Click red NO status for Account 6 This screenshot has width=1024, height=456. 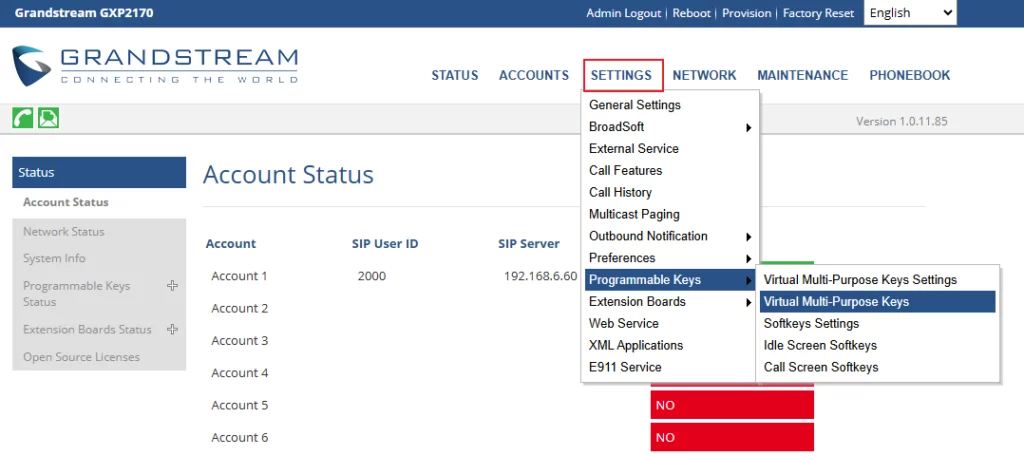(732, 437)
